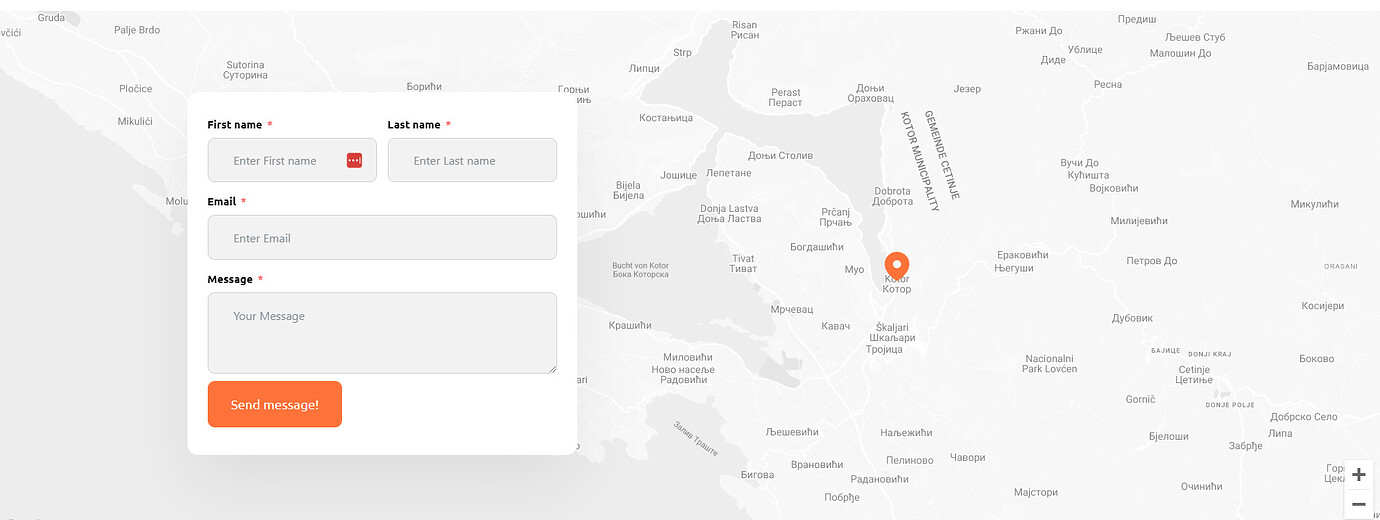Viewport: 1380px width, 520px height.
Task: Click the GEMEINDE CETINJE map label
Action: (x=942, y=155)
